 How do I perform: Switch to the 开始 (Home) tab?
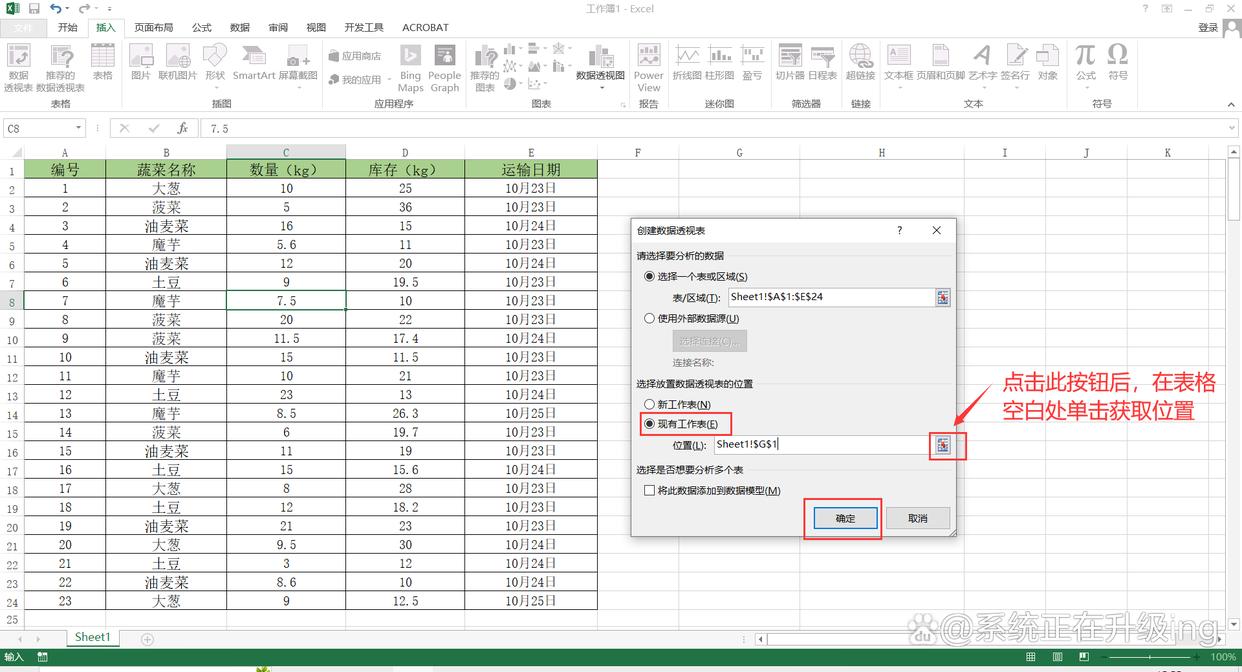coord(67,28)
